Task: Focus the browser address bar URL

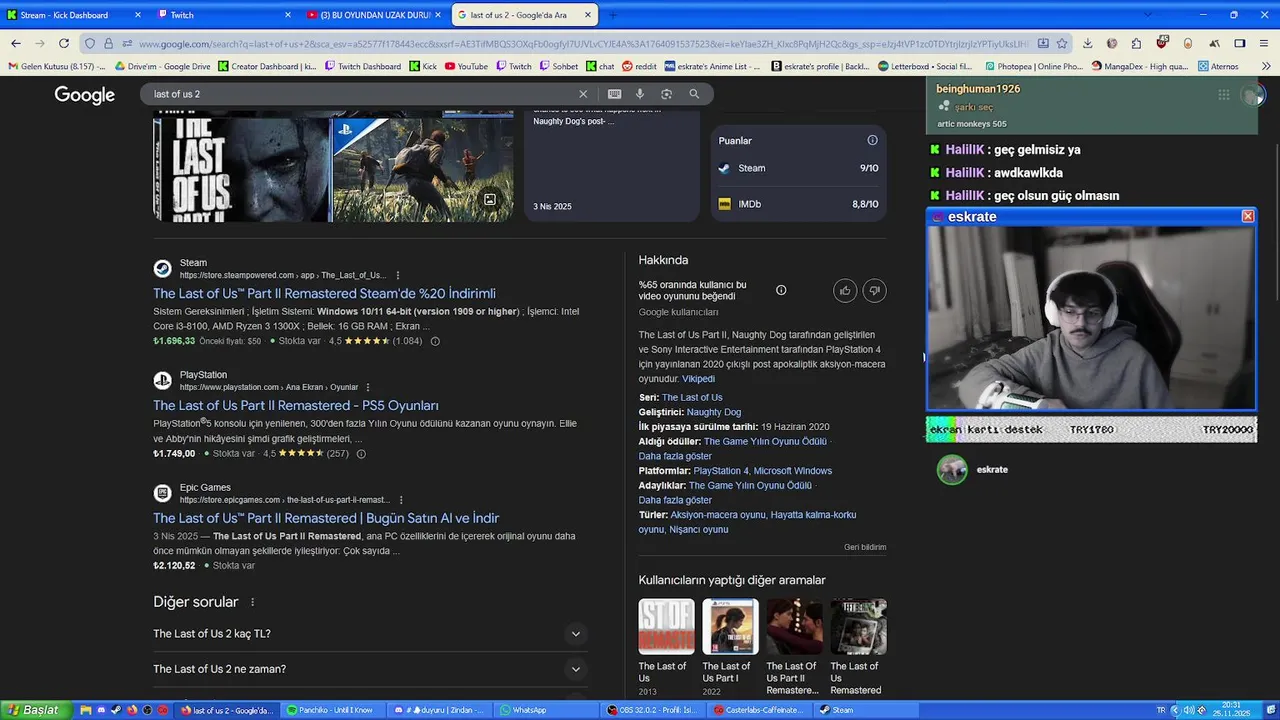Action: pyautogui.click(x=585, y=43)
